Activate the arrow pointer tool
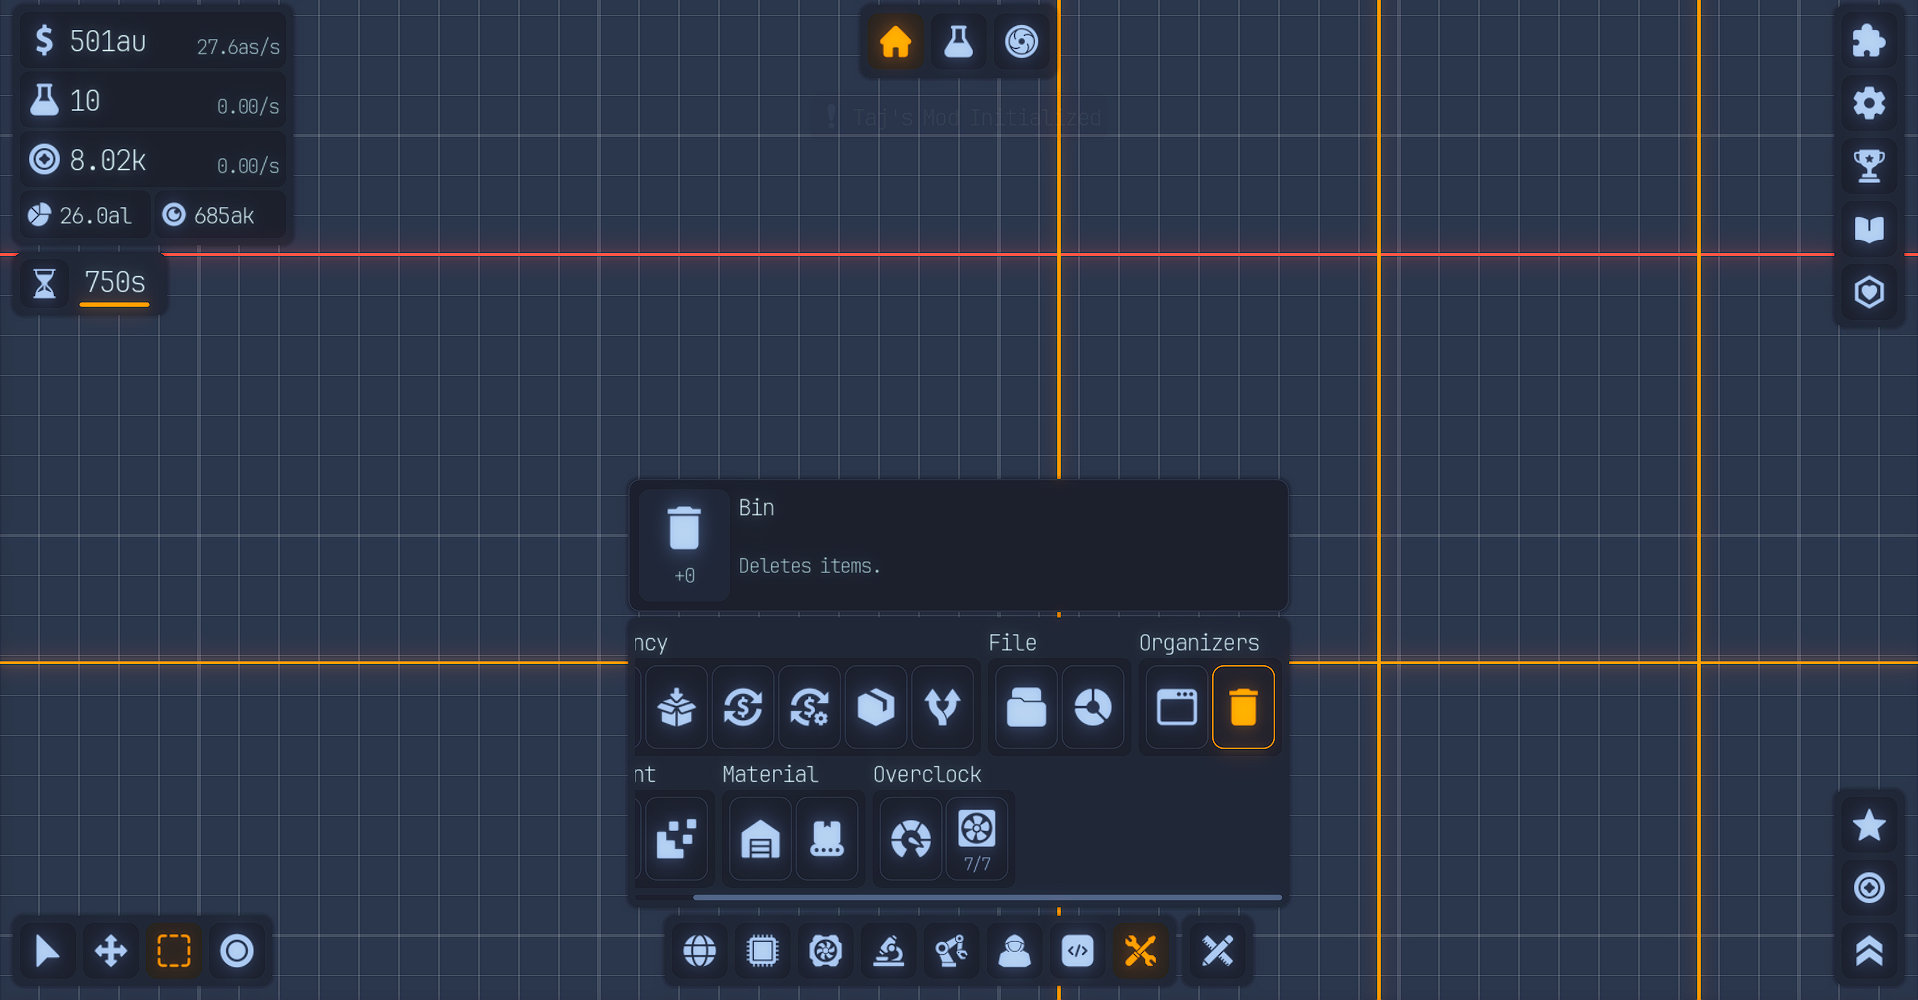Screen dimensions: 1918x1000 (x=47, y=950)
